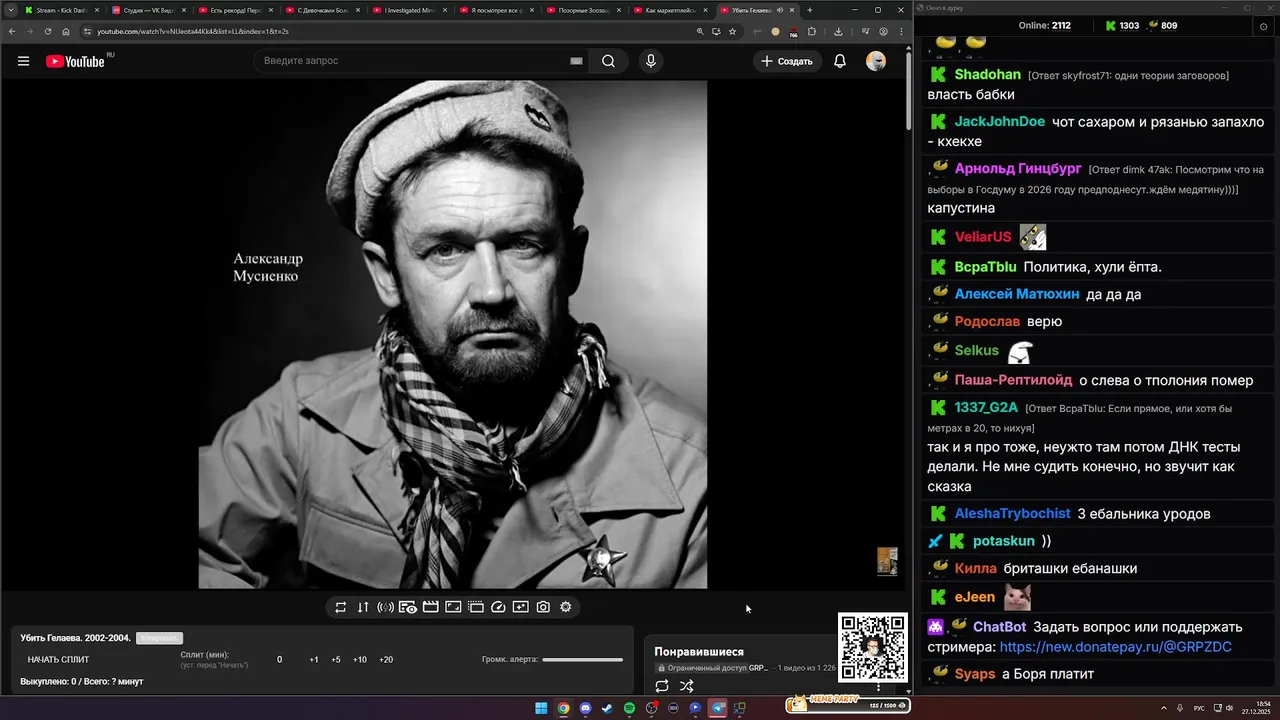Toggle playlist shuffle under Понравившиеся
Screen dimensions: 1280x720
tap(687, 686)
